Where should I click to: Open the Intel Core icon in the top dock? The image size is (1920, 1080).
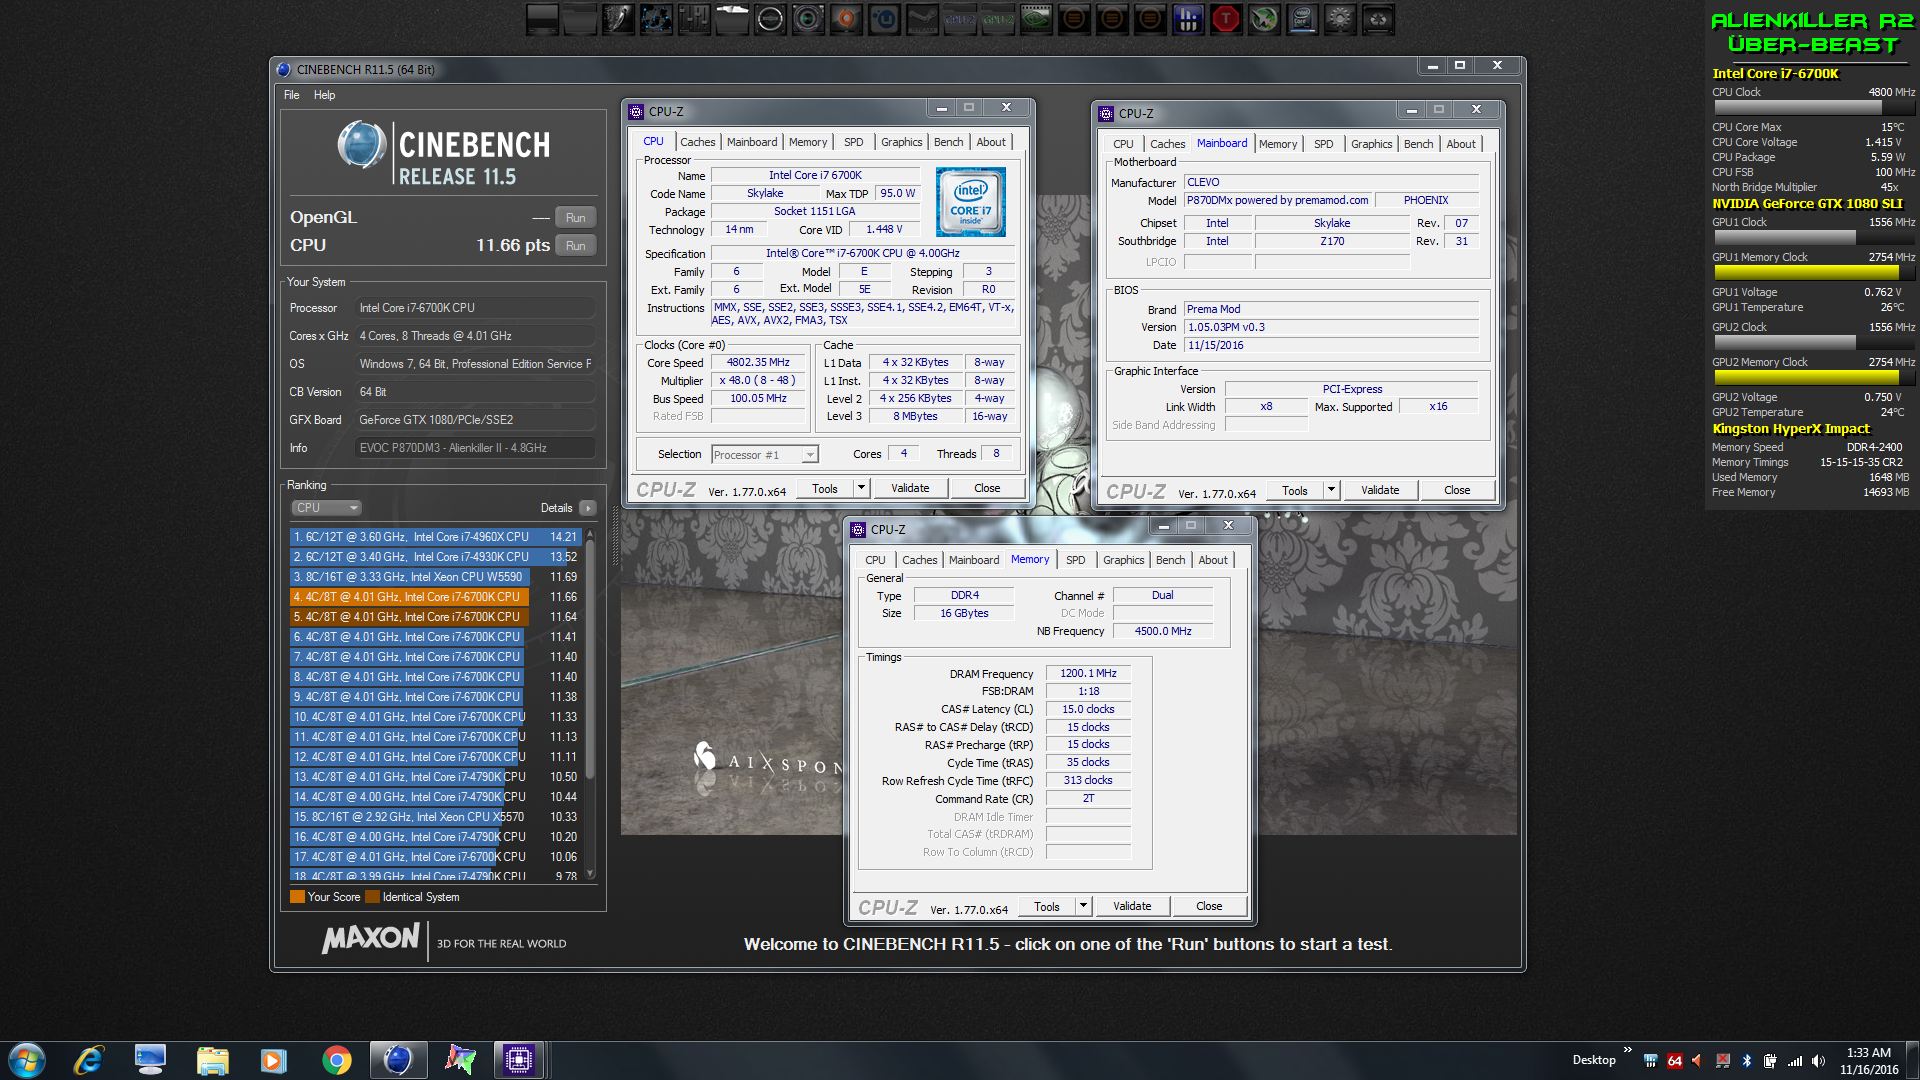[1302, 19]
